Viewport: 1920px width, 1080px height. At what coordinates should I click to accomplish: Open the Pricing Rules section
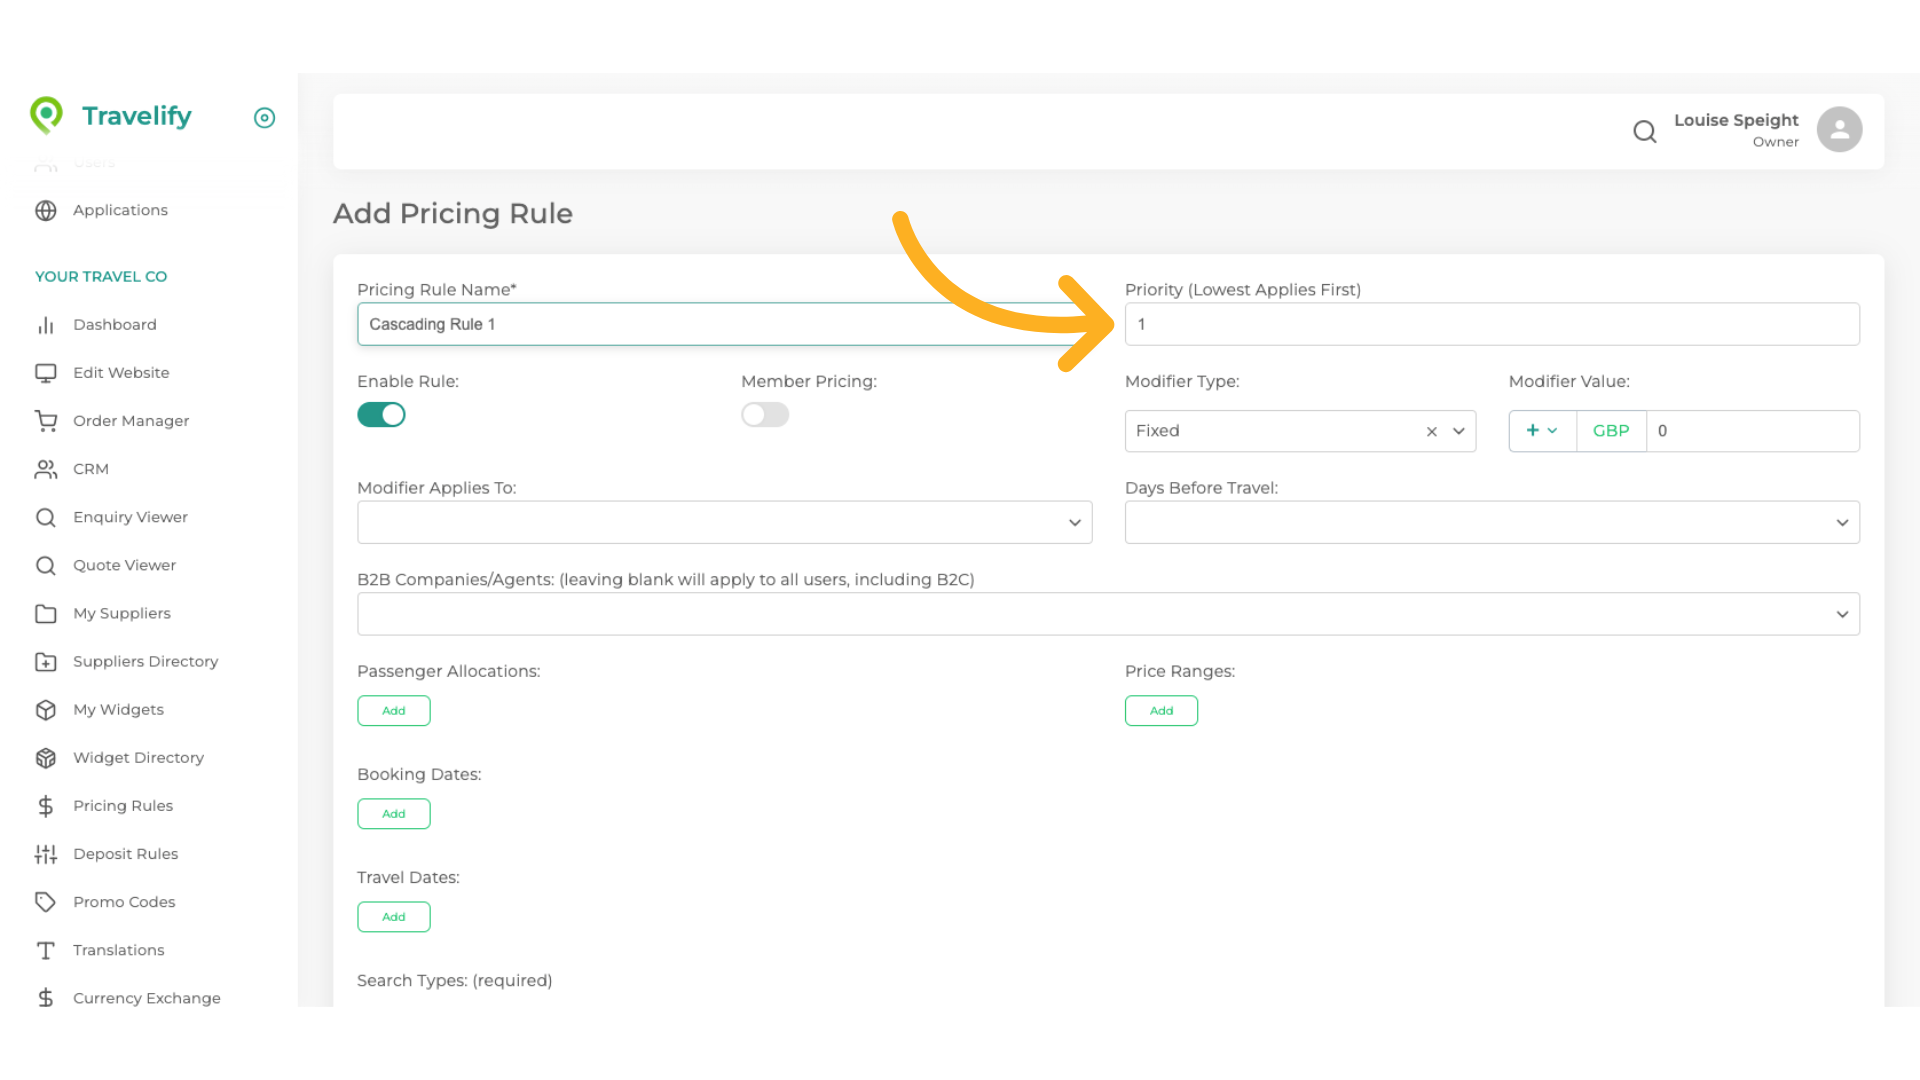pos(123,805)
